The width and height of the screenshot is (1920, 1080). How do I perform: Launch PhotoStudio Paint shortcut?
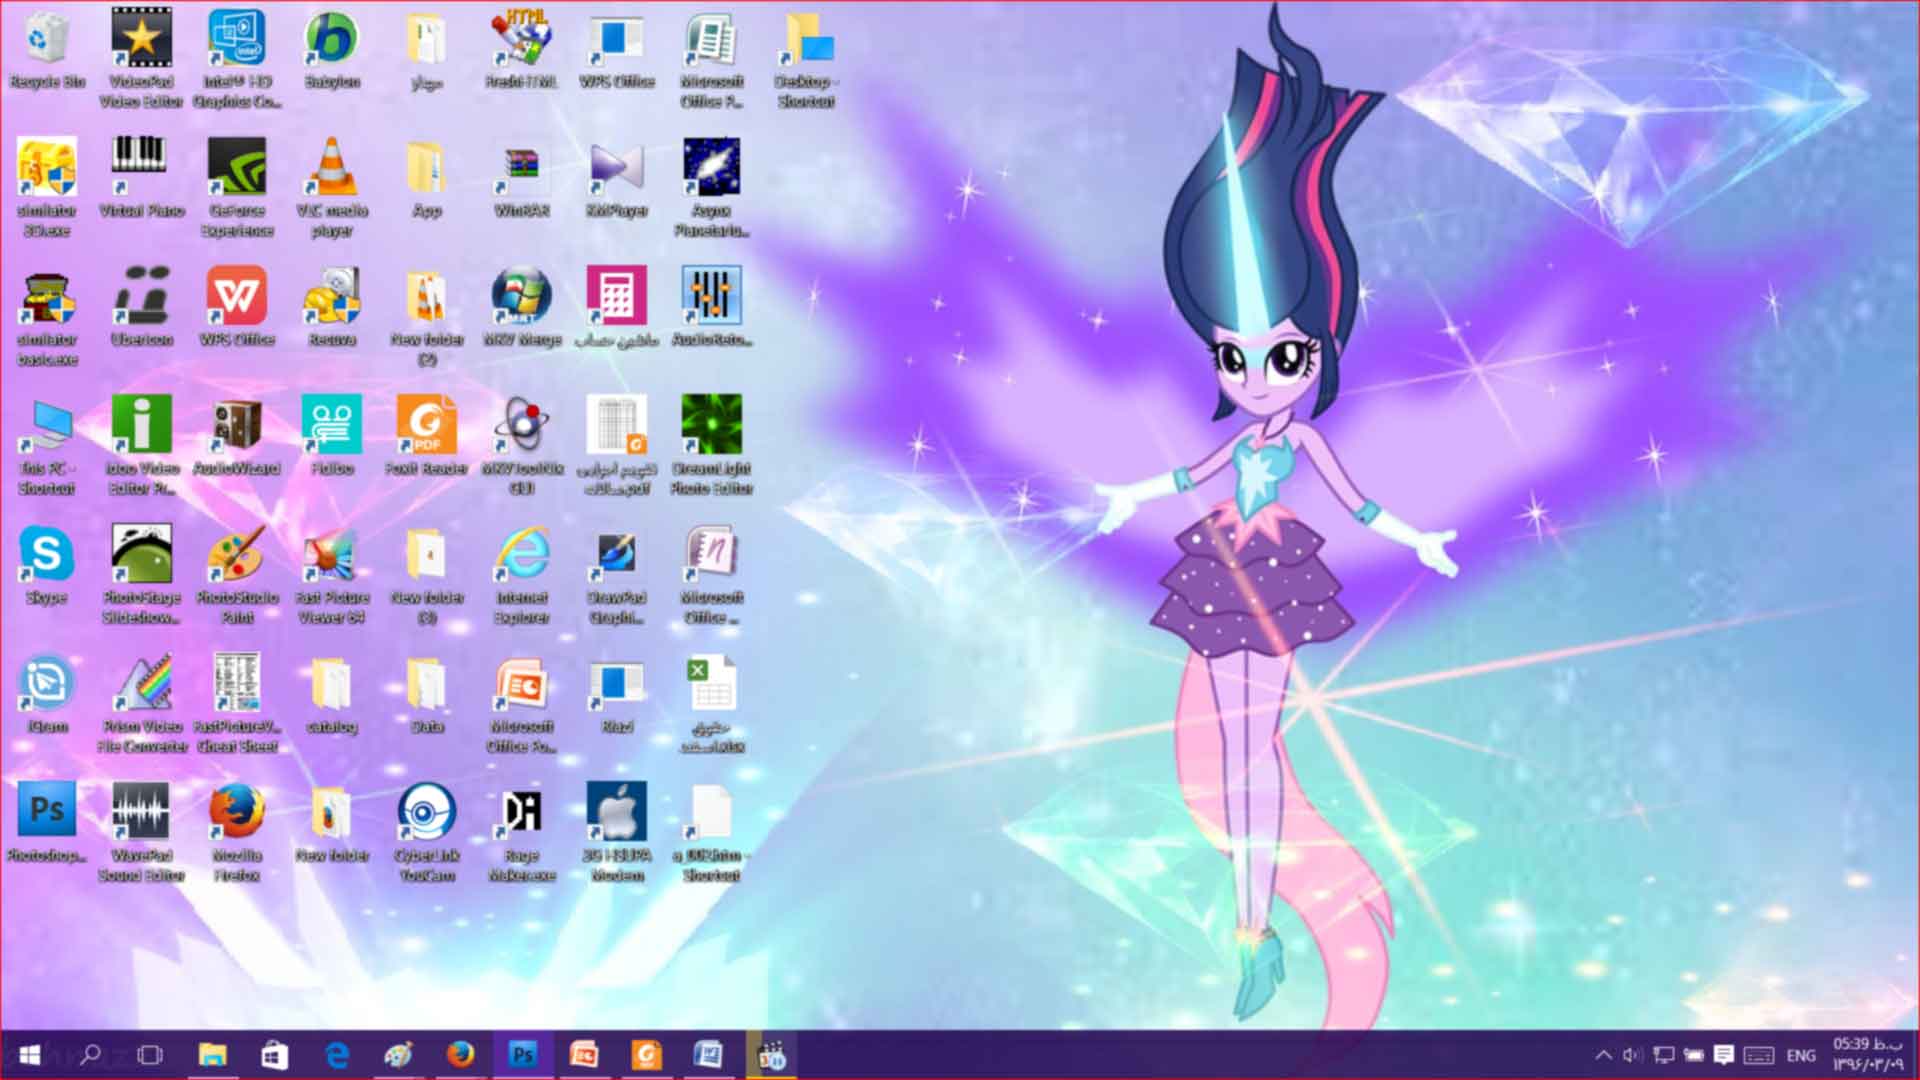coord(237,575)
